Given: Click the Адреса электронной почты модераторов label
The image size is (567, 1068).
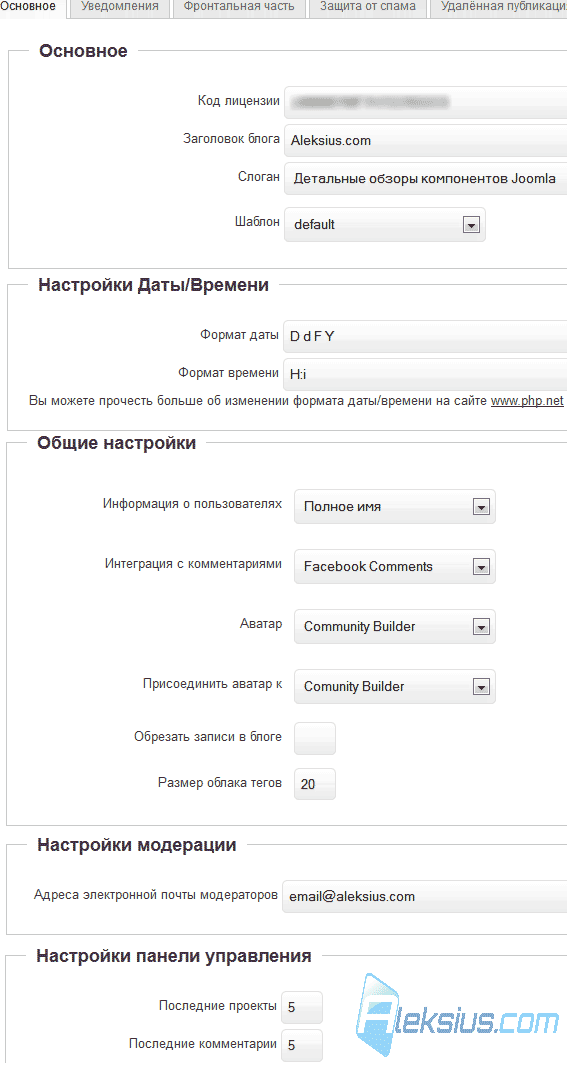Looking at the screenshot, I should coord(156,894).
